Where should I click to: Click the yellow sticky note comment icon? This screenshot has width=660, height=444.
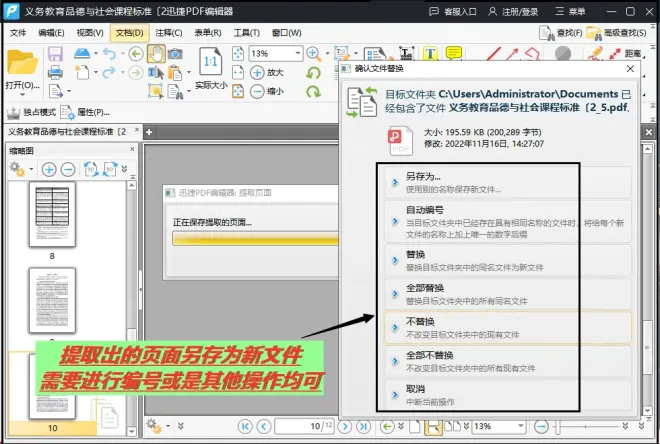tap(454, 53)
